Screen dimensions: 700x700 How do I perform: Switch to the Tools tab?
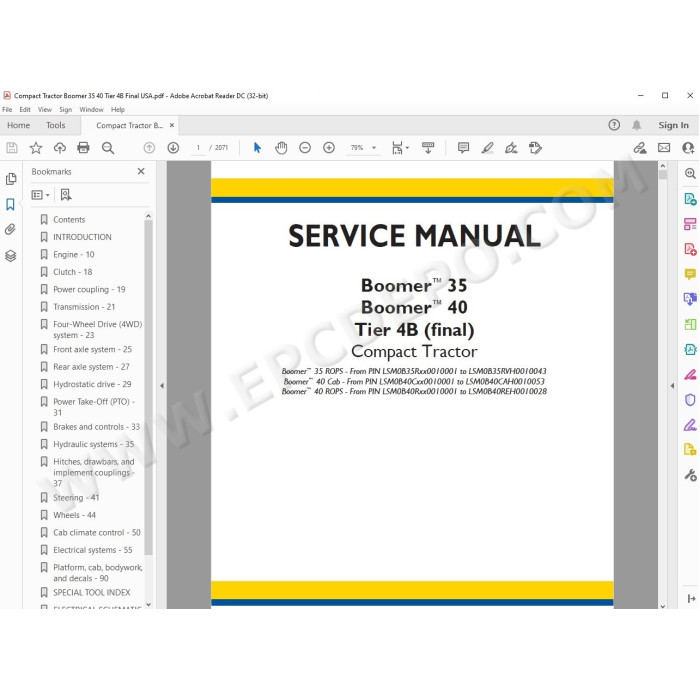coord(56,125)
